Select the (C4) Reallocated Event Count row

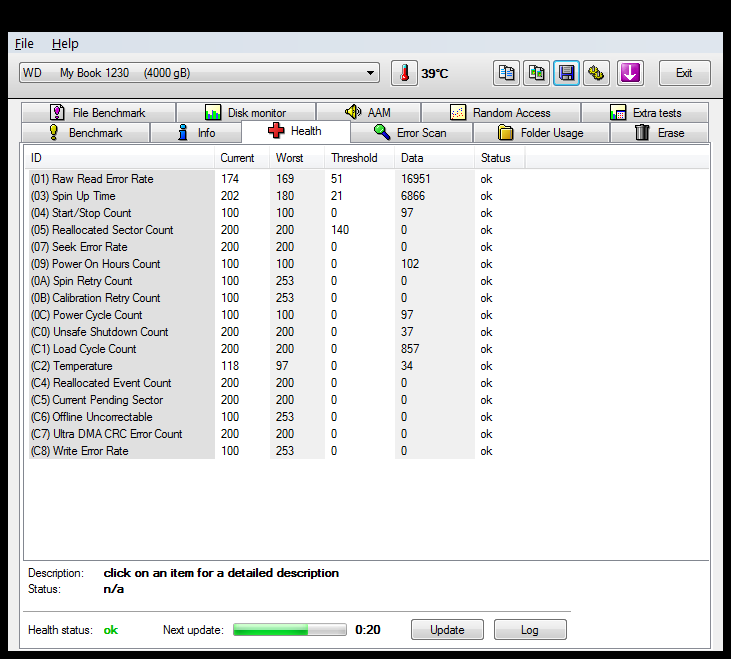(x=275, y=383)
